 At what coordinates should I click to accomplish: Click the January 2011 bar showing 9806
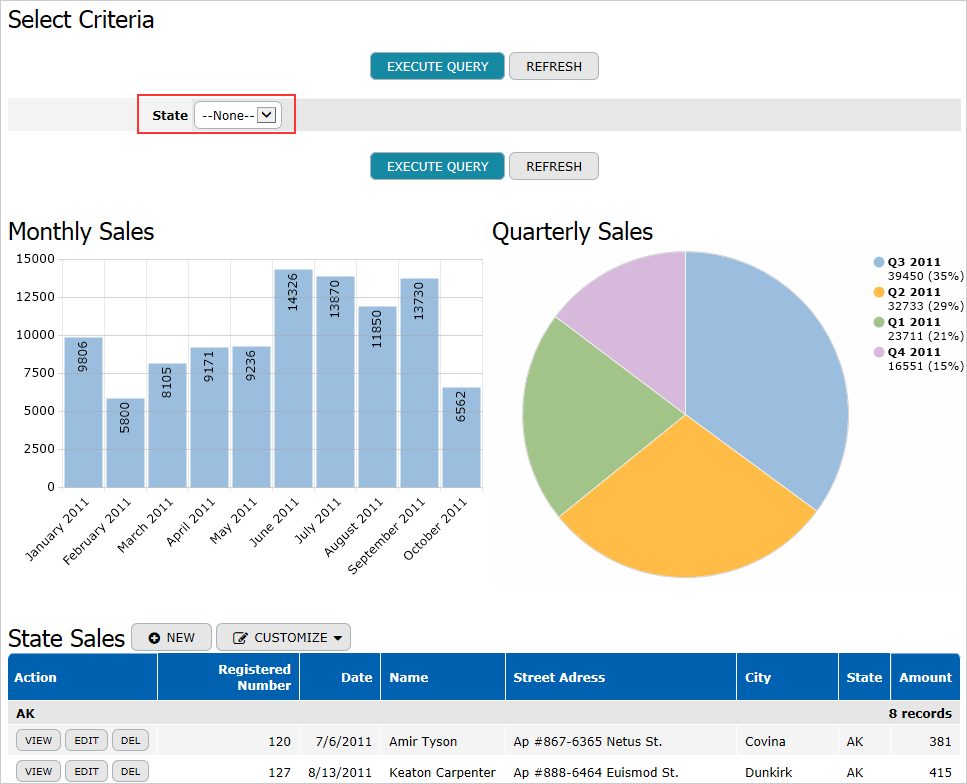(x=83, y=413)
